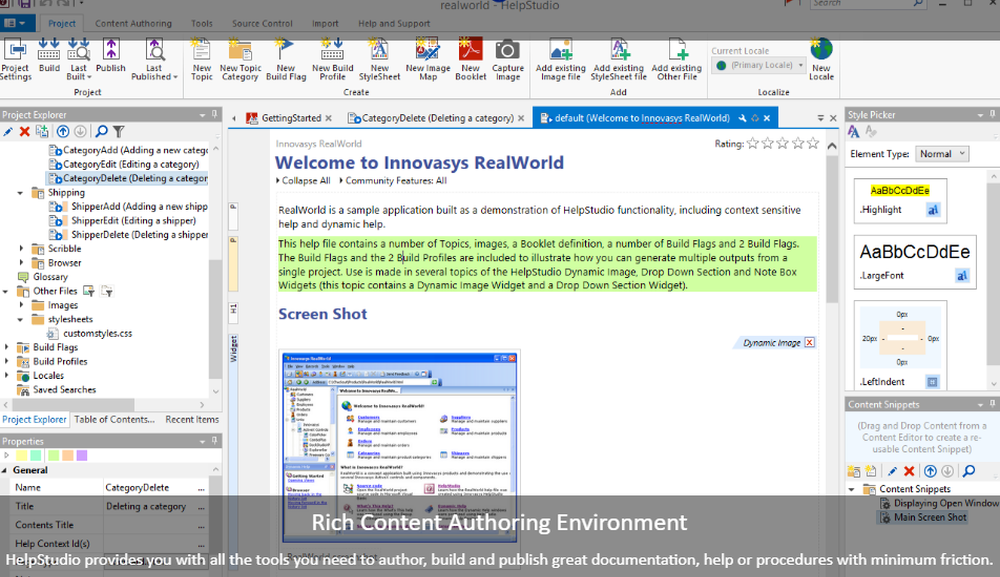Screen dimensions: 1000x577
Task: Click the ellipsis button beside Title property
Action: (202, 507)
